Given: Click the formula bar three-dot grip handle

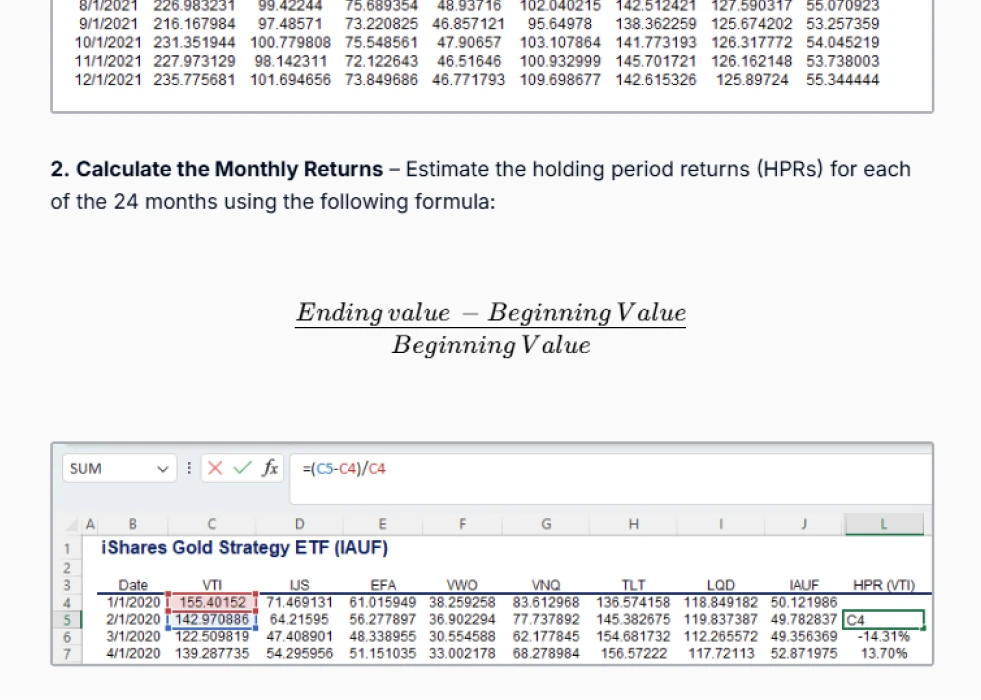Looking at the screenshot, I should (x=190, y=468).
